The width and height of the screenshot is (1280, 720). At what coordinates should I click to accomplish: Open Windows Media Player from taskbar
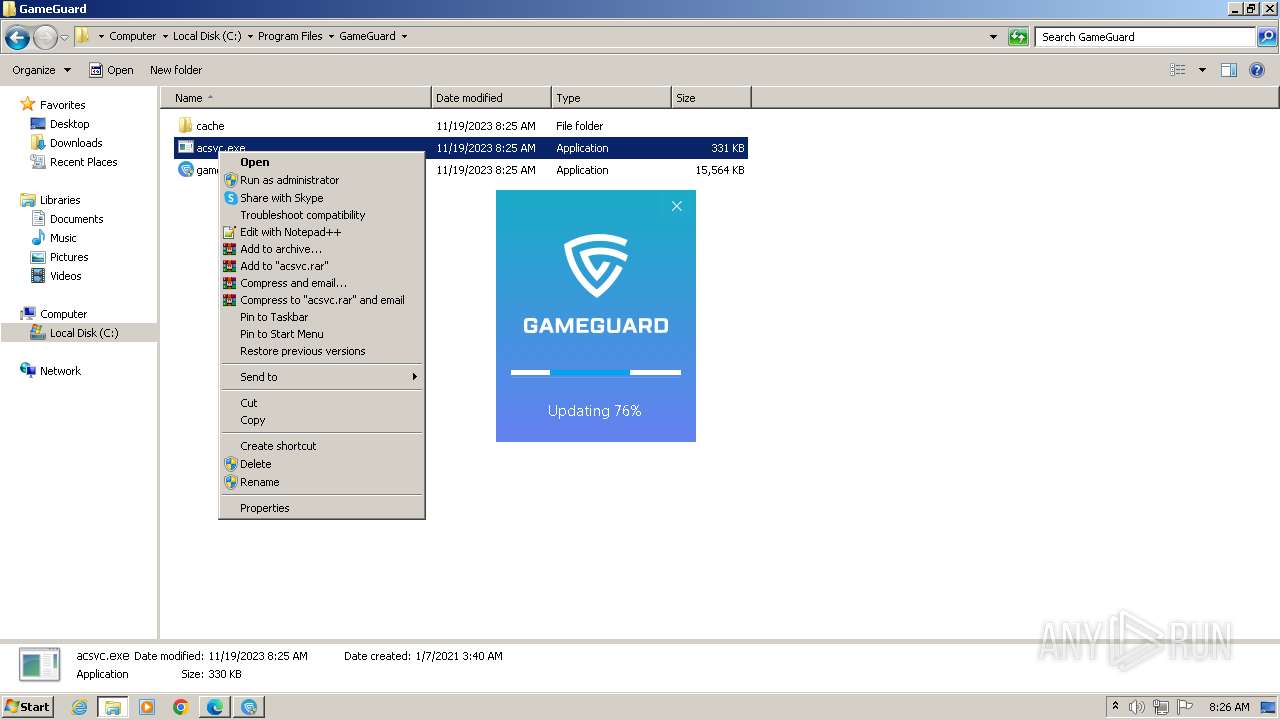147,707
